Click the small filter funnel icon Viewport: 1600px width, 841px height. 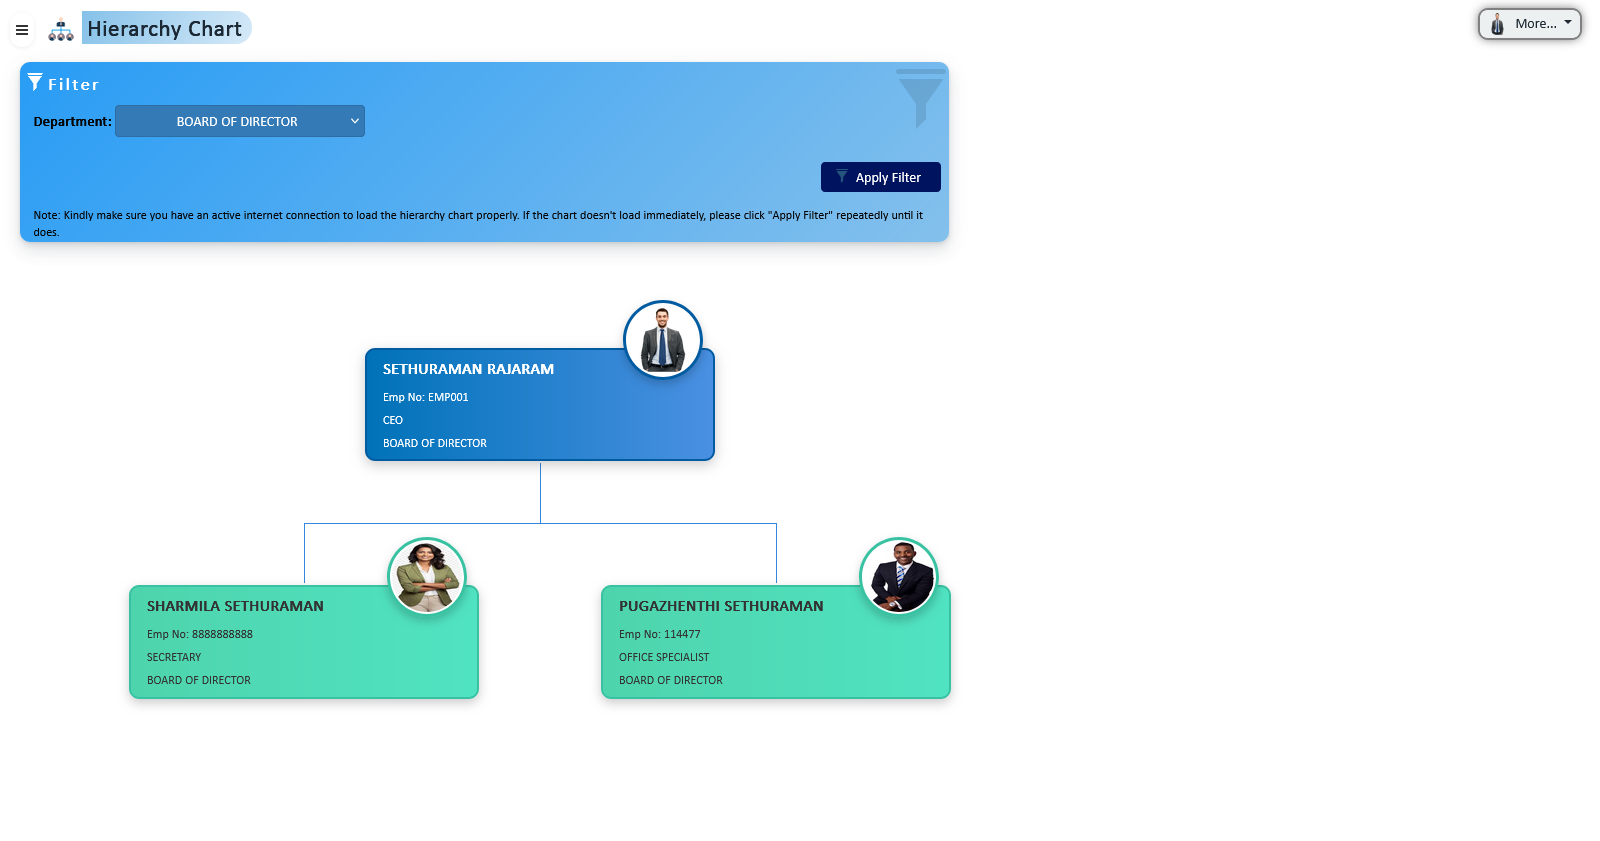tap(35, 82)
